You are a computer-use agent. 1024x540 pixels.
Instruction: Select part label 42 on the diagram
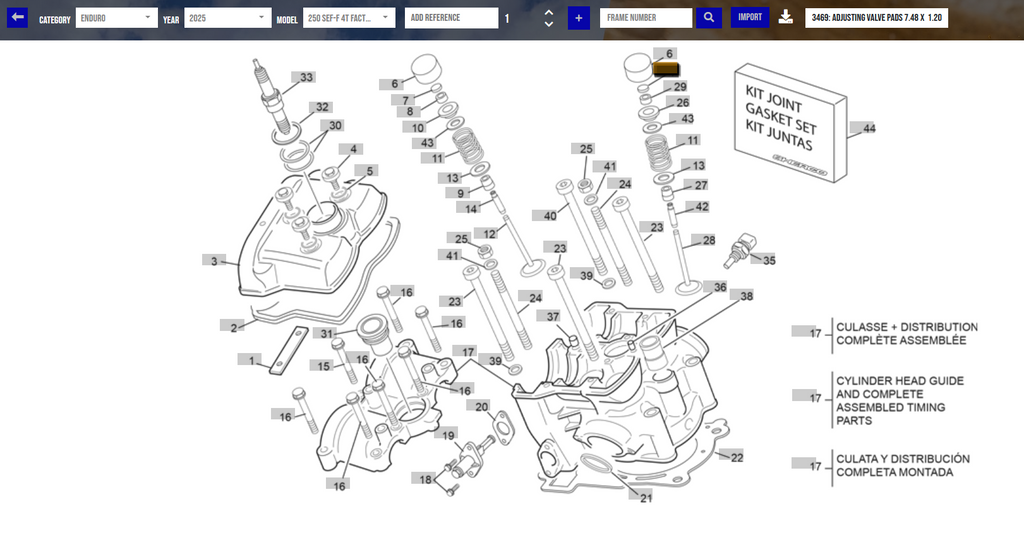[698, 206]
